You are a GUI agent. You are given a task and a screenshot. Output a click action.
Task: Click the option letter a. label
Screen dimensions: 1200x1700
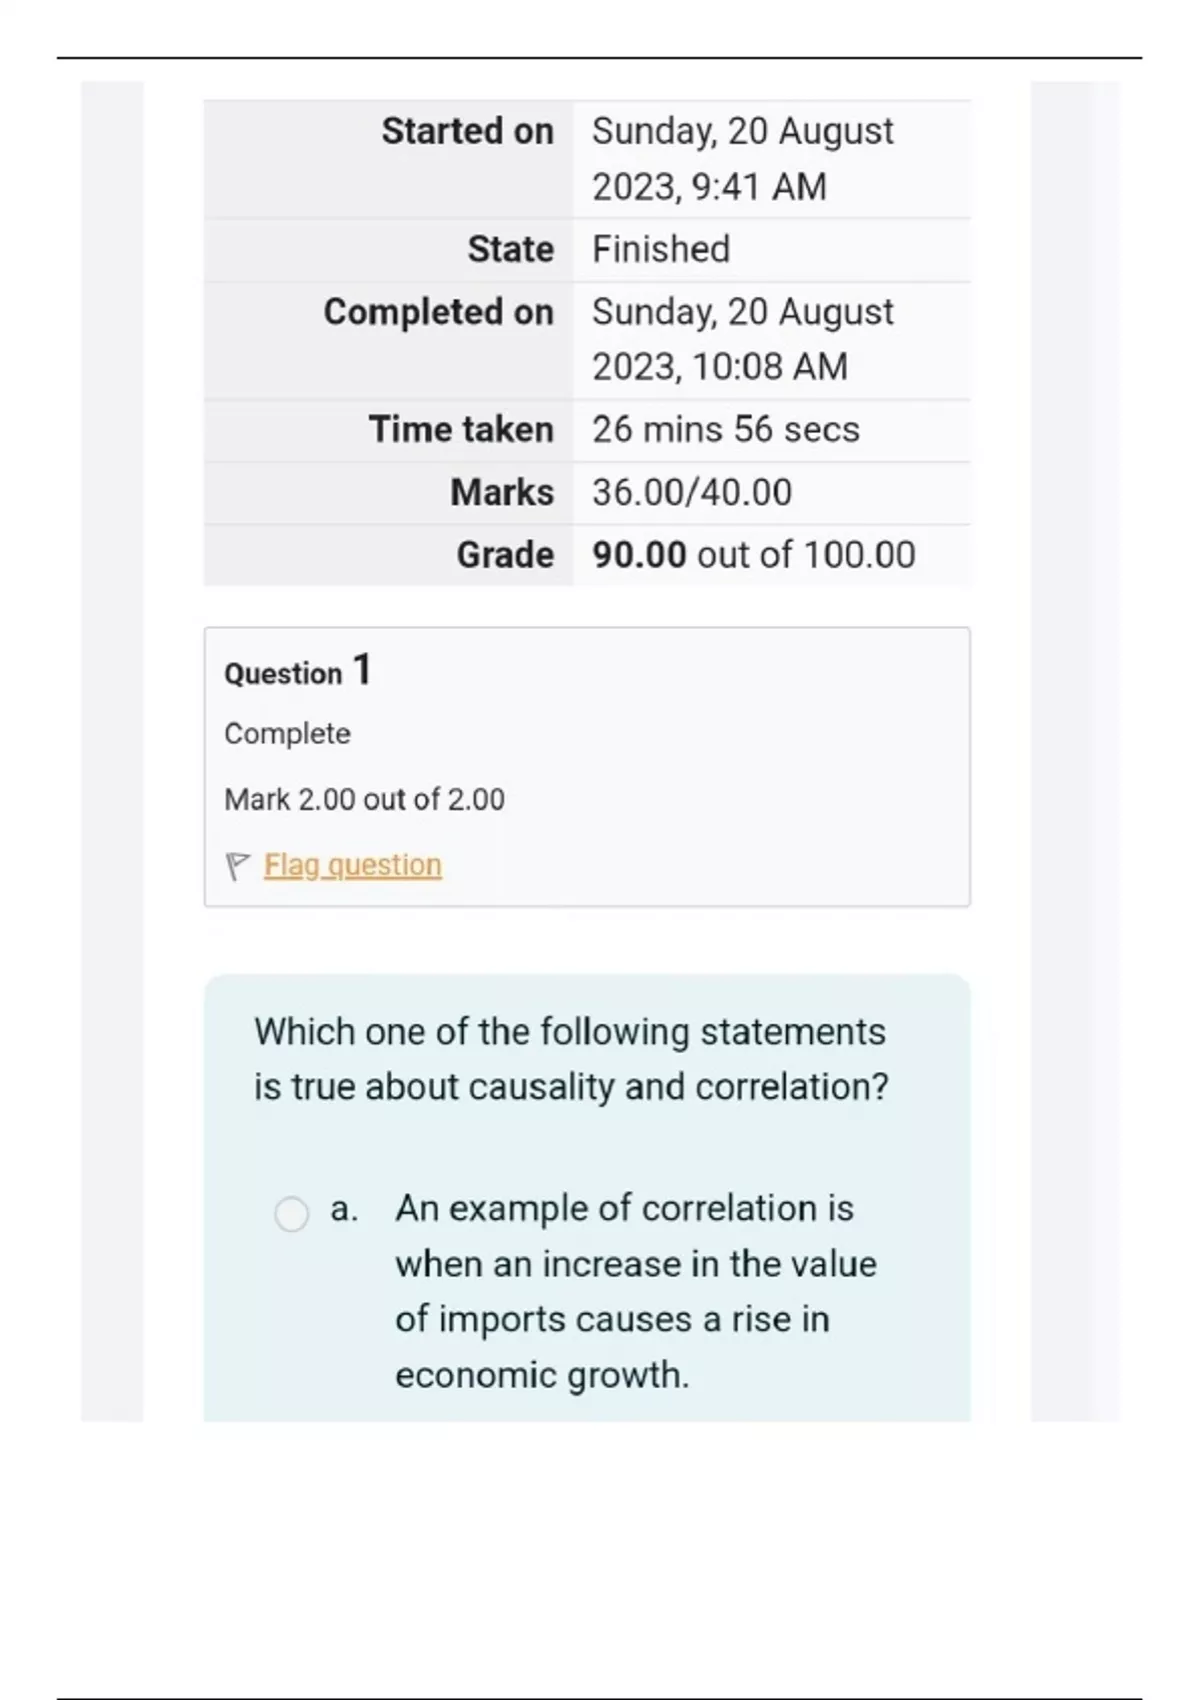pos(344,1209)
